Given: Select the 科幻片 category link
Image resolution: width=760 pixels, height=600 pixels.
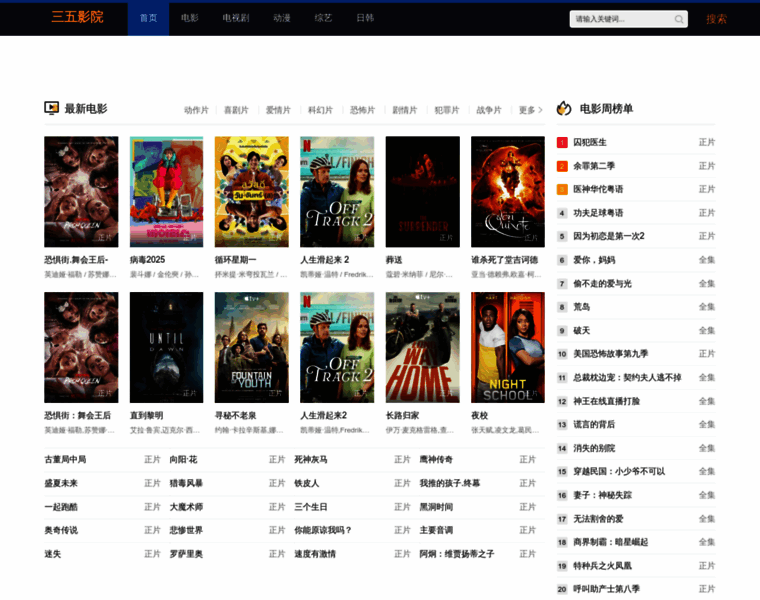Looking at the screenshot, I should (x=320, y=110).
